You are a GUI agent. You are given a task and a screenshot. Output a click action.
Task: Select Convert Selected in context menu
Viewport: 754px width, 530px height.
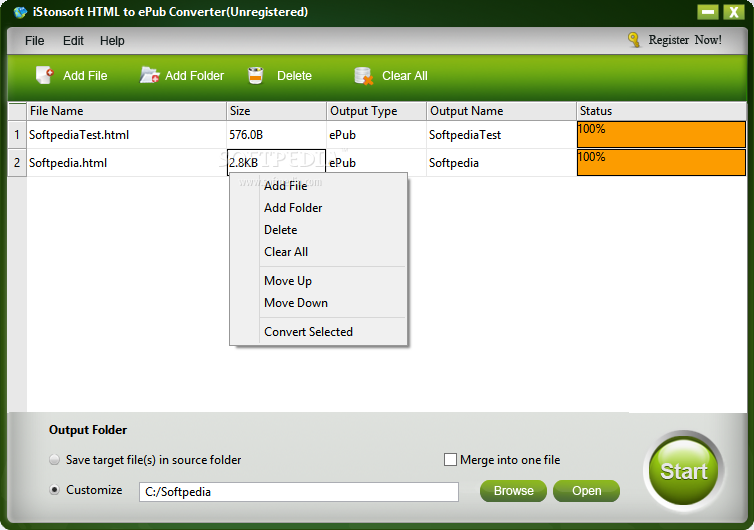[318, 332]
